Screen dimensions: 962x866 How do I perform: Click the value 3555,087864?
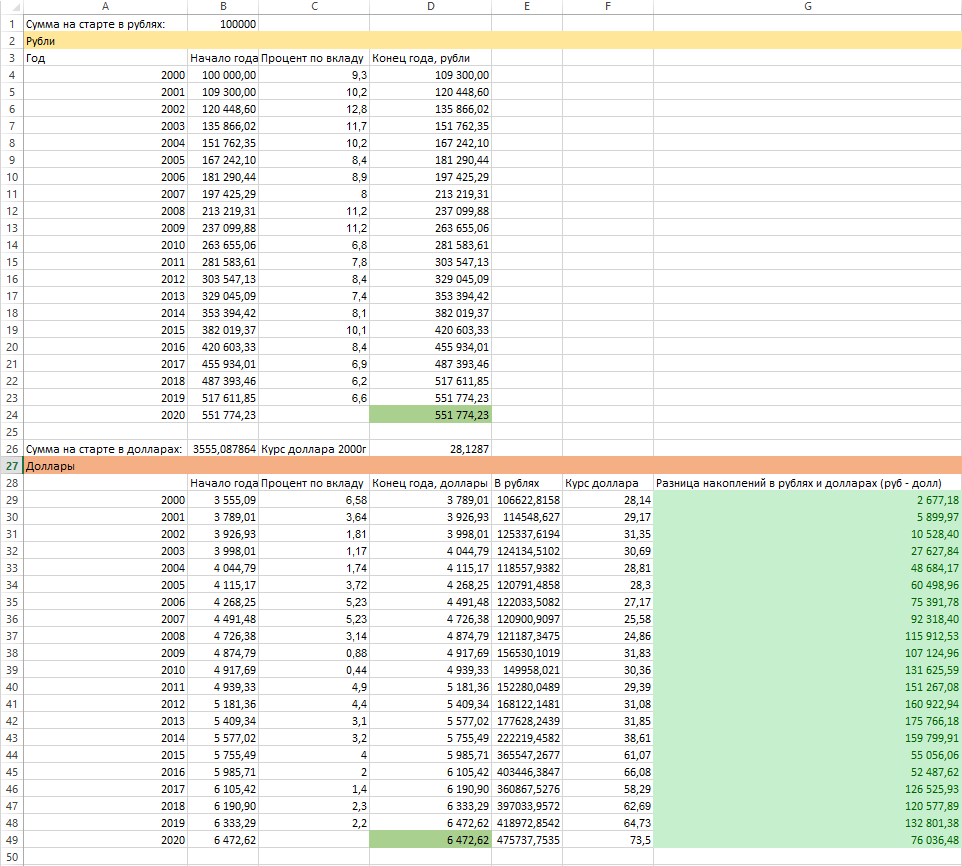coord(223,449)
